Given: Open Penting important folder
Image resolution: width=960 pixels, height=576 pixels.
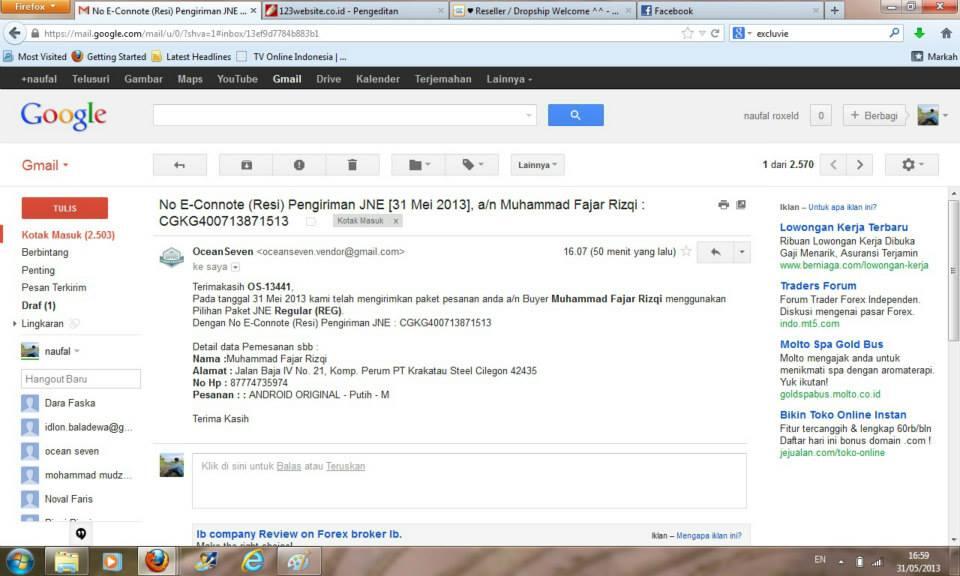Looking at the screenshot, I should click(x=38, y=270).
